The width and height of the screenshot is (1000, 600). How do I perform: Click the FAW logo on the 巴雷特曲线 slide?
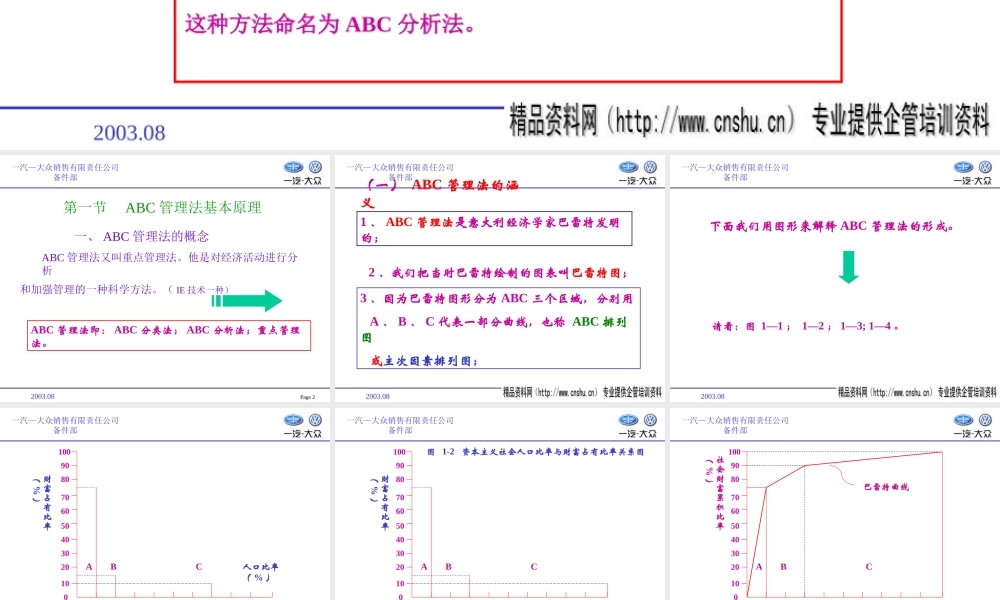[963, 420]
